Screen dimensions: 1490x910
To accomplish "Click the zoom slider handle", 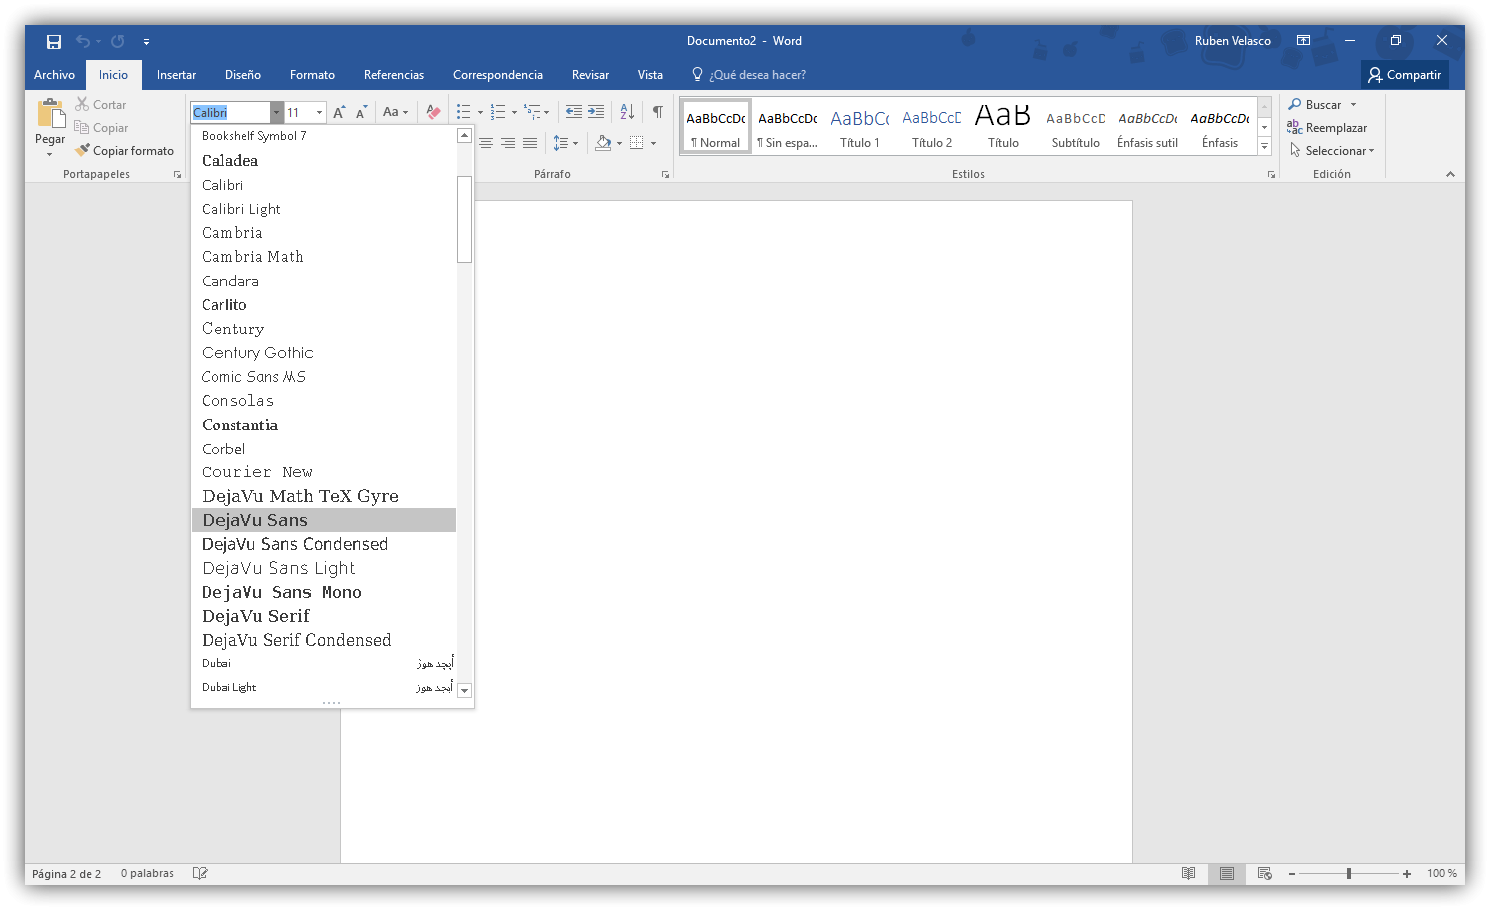I will (x=1349, y=874).
